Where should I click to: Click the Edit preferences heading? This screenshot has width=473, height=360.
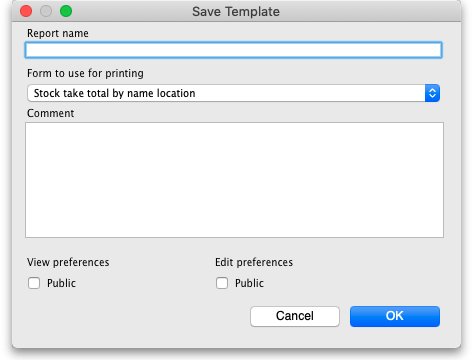[x=254, y=262]
